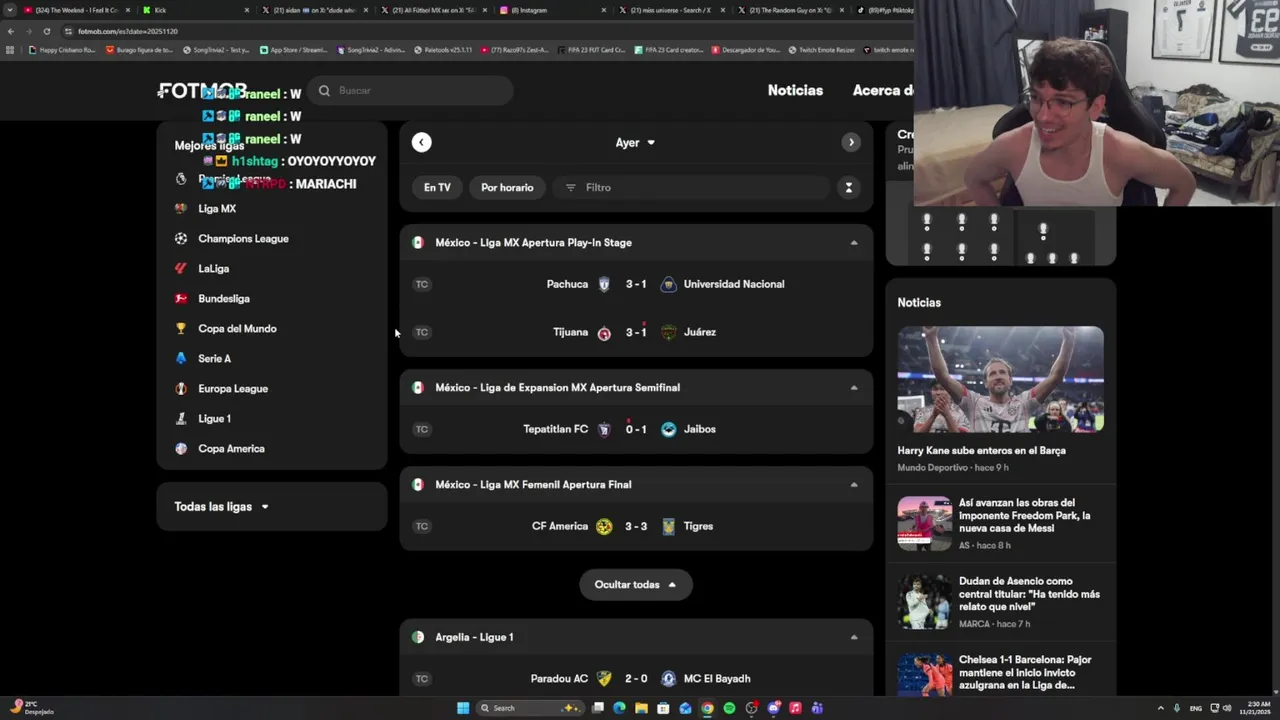This screenshot has height=720, width=1280.
Task: Click the Champions League ball icon in sidebar
Action: point(181,239)
